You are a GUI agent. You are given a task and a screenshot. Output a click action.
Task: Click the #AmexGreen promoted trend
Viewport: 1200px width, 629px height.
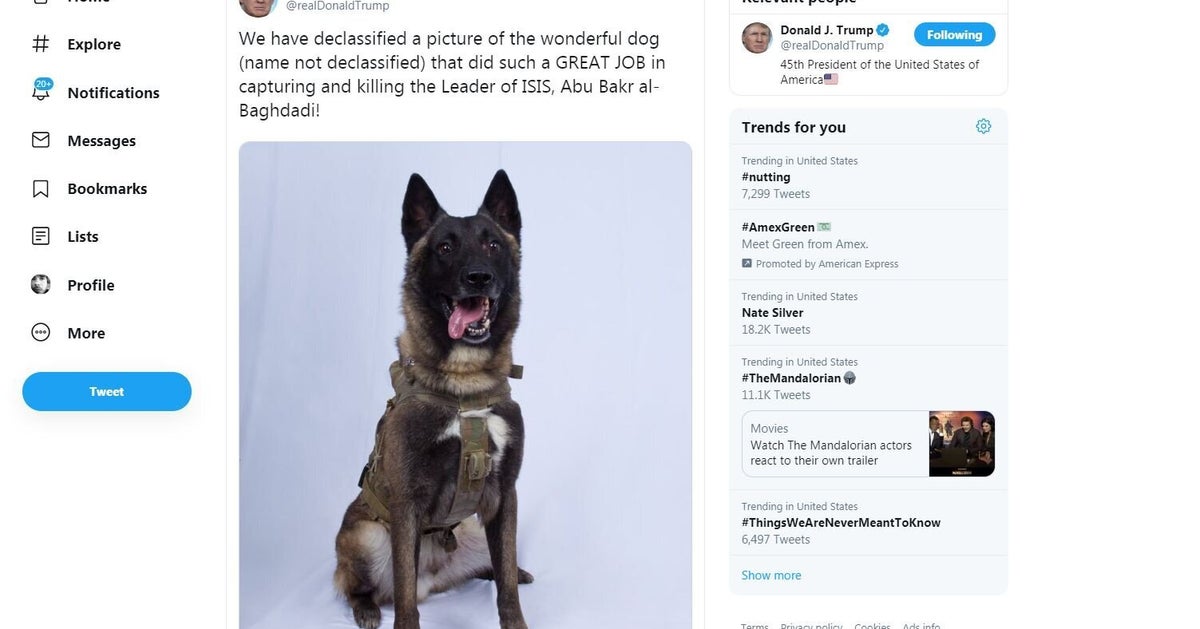778,227
